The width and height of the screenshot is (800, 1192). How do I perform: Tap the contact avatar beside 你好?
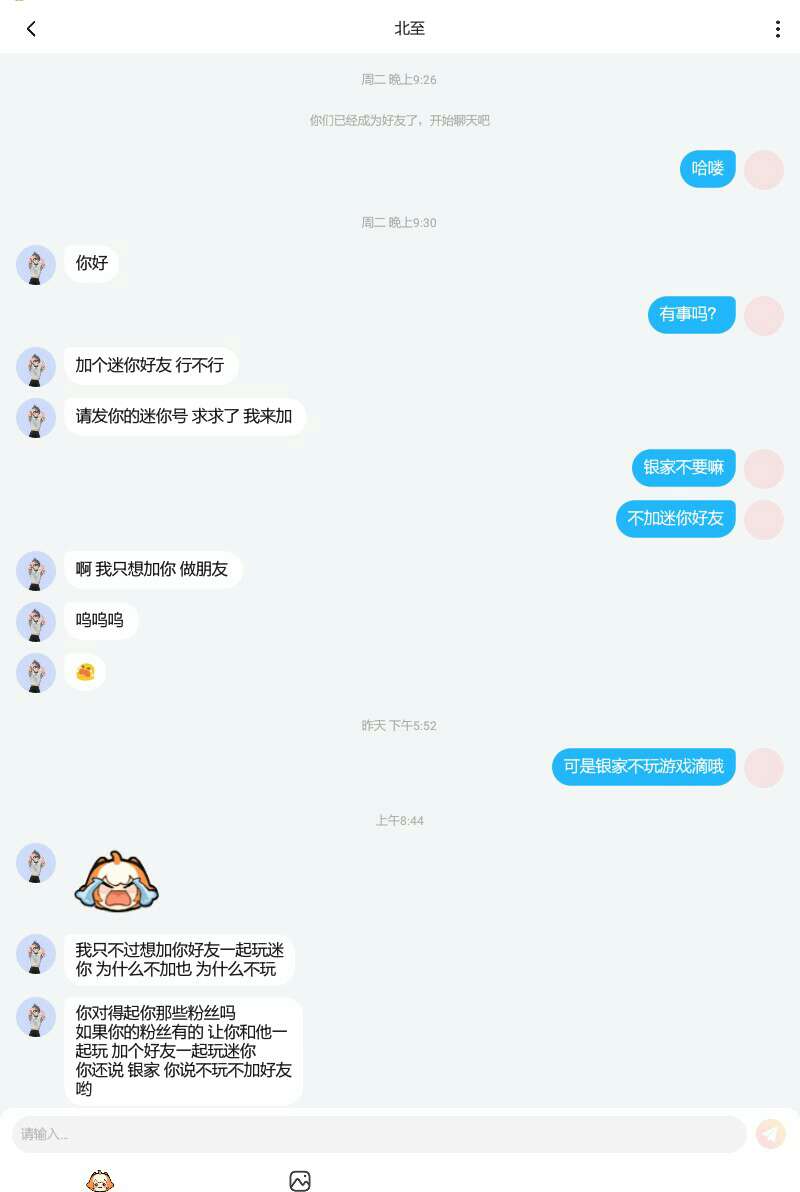coord(36,265)
